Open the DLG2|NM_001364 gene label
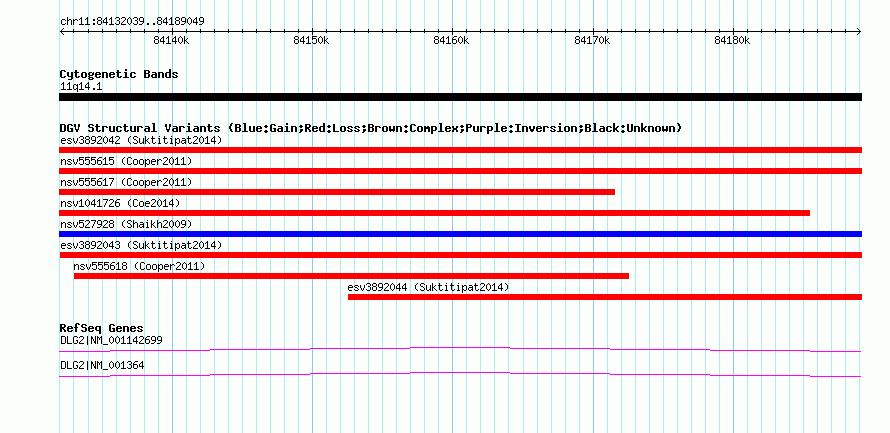This screenshot has width=890, height=433. click(102, 365)
